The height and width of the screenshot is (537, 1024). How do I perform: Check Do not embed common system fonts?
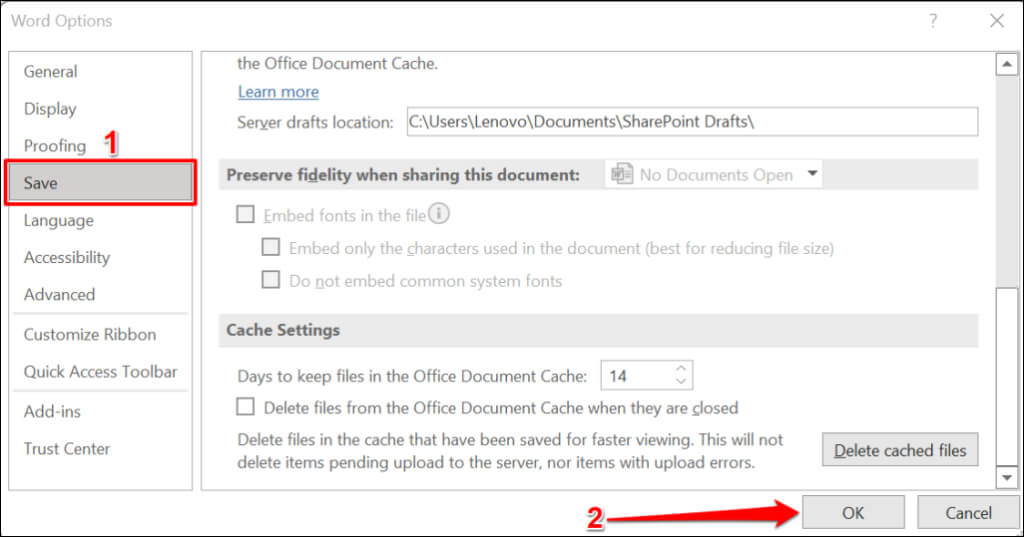pos(271,280)
